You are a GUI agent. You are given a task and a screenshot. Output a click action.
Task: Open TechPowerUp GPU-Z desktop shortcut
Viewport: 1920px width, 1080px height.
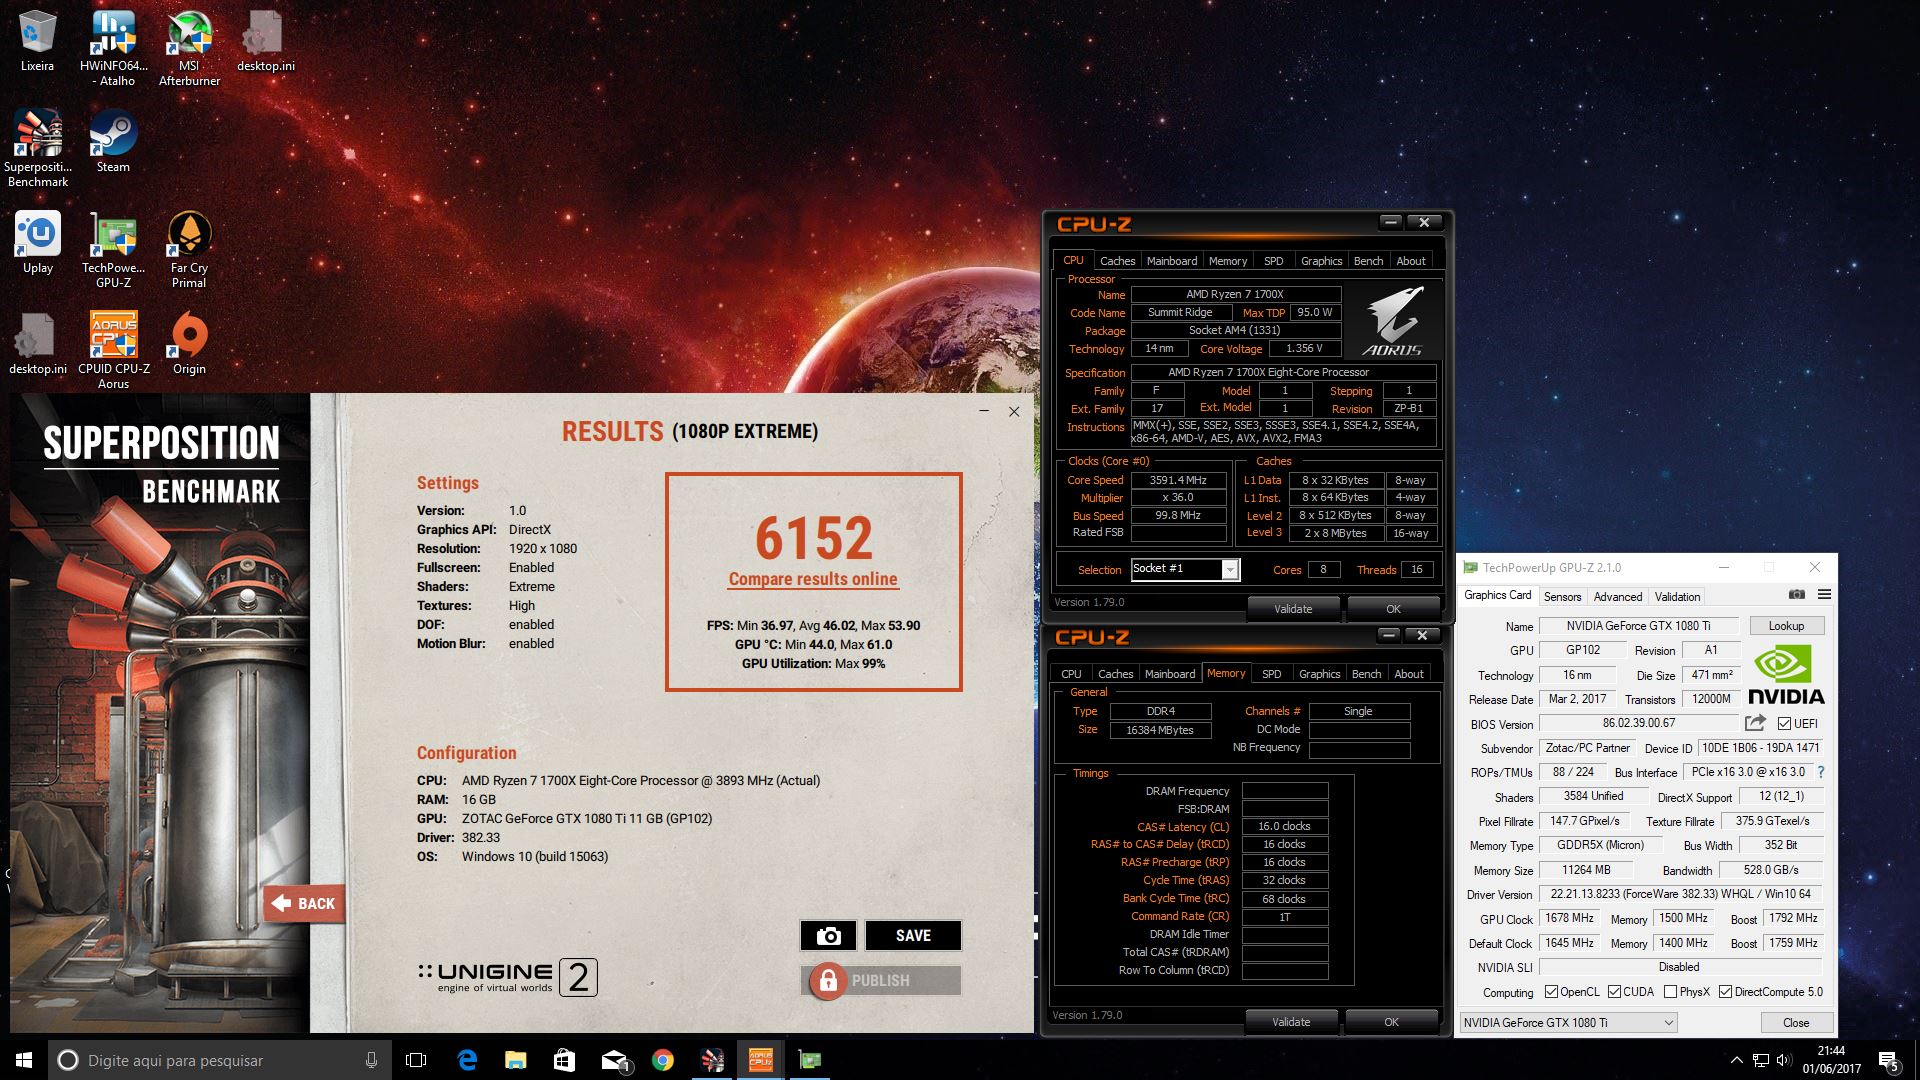point(113,249)
